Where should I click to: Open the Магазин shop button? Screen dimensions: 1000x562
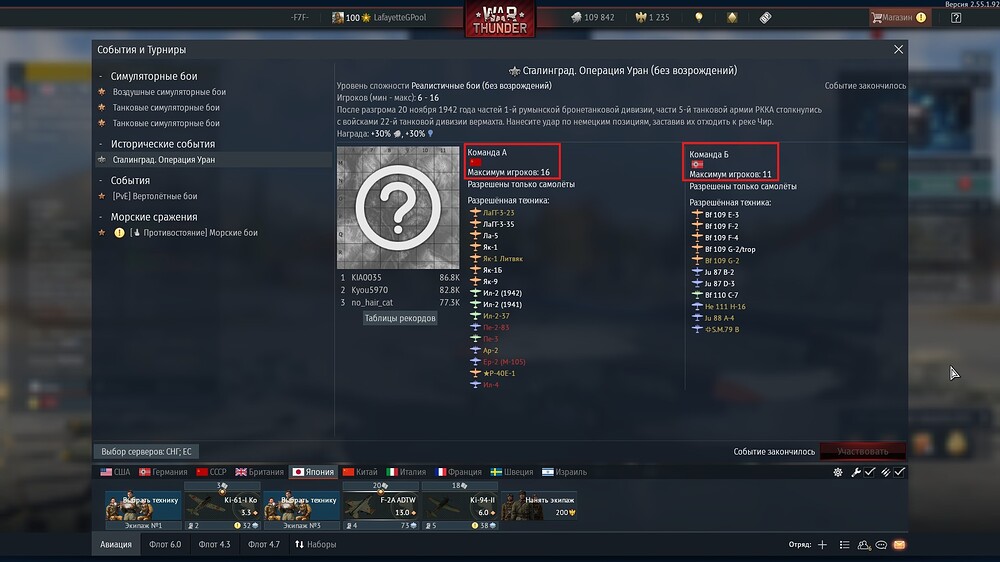(899, 18)
